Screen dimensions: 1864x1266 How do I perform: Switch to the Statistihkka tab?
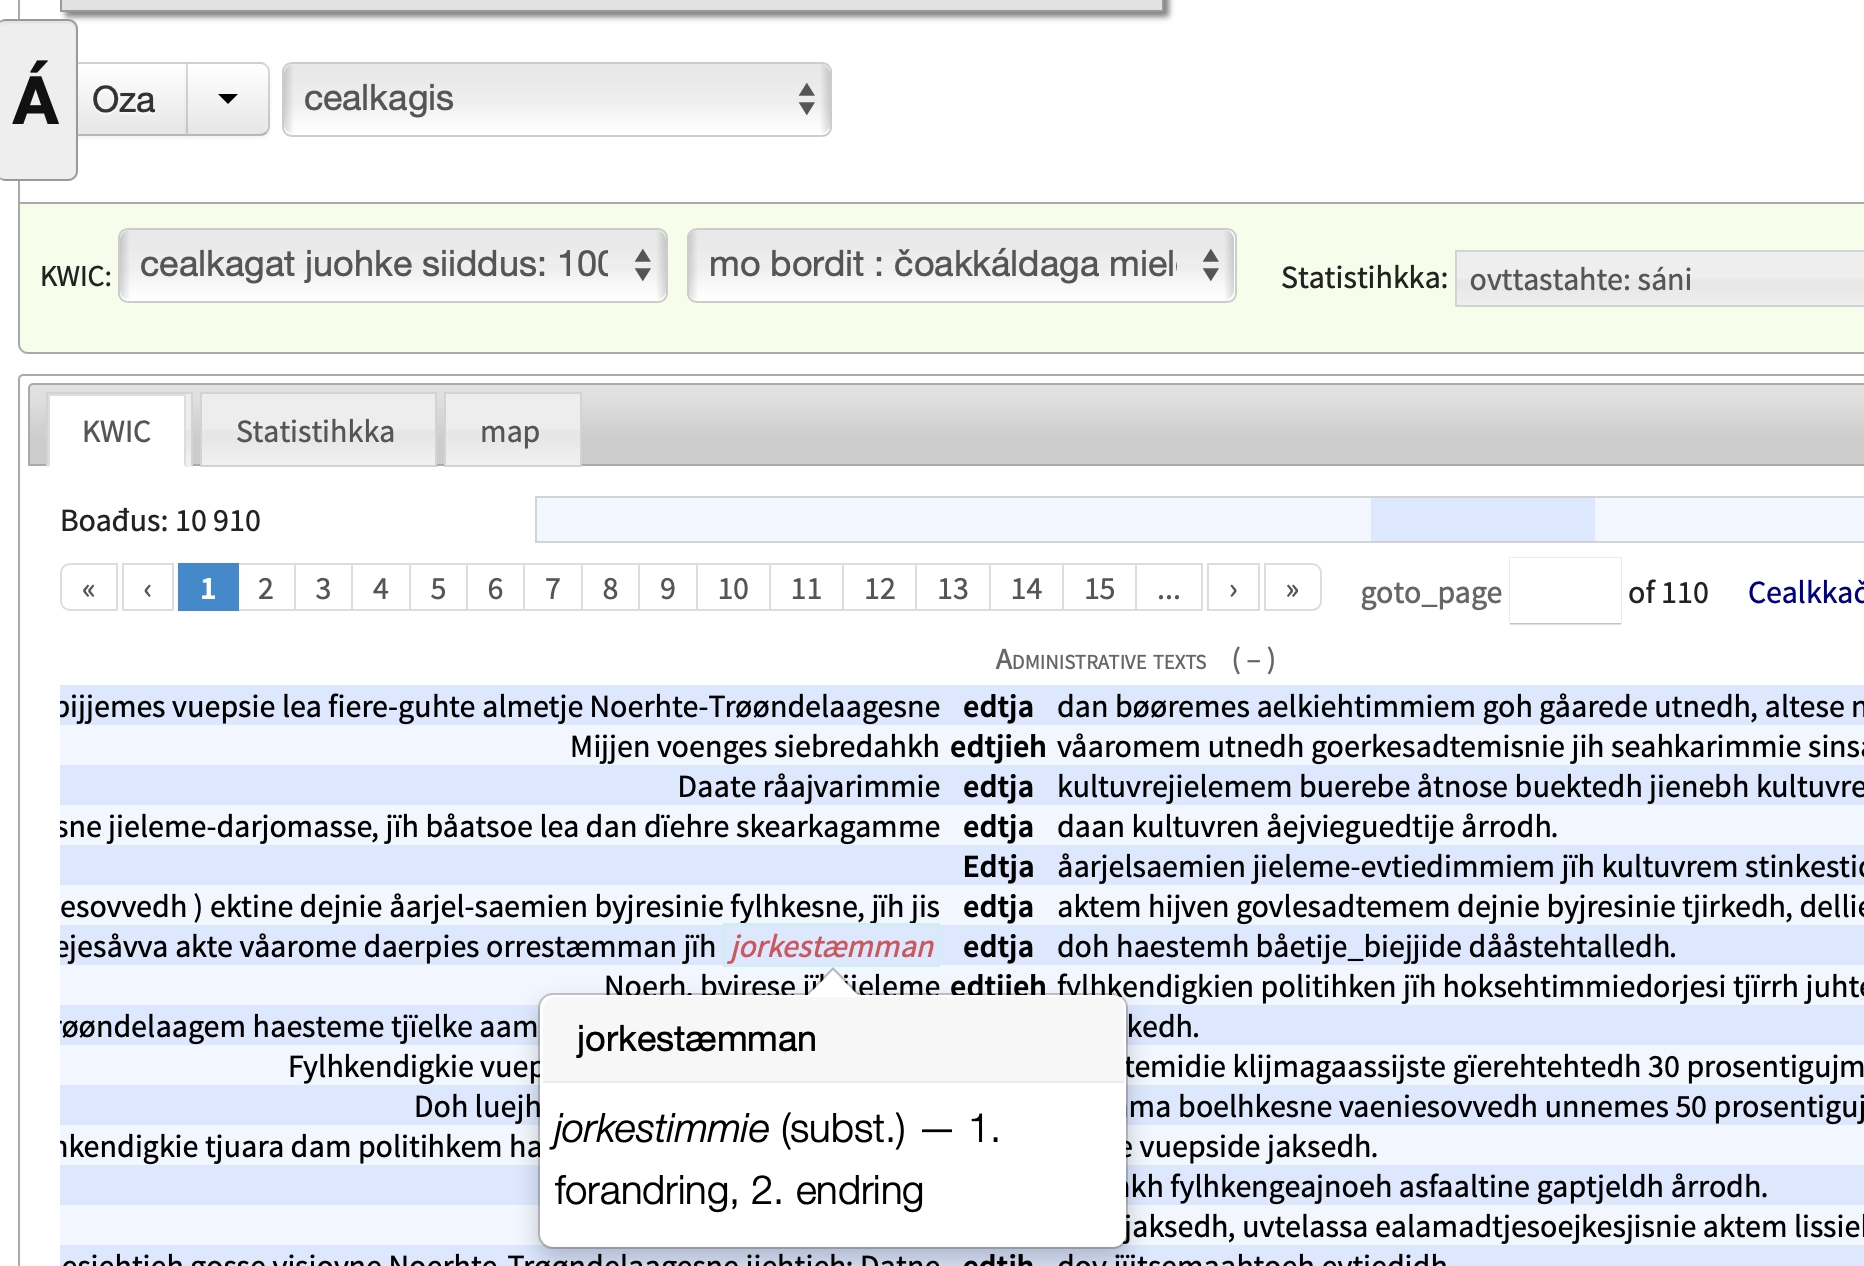pyautogui.click(x=316, y=431)
